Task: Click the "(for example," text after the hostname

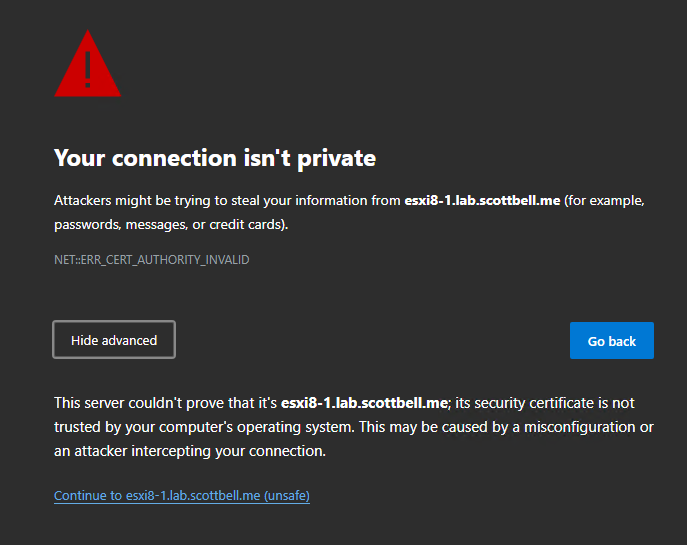Action: (604, 201)
